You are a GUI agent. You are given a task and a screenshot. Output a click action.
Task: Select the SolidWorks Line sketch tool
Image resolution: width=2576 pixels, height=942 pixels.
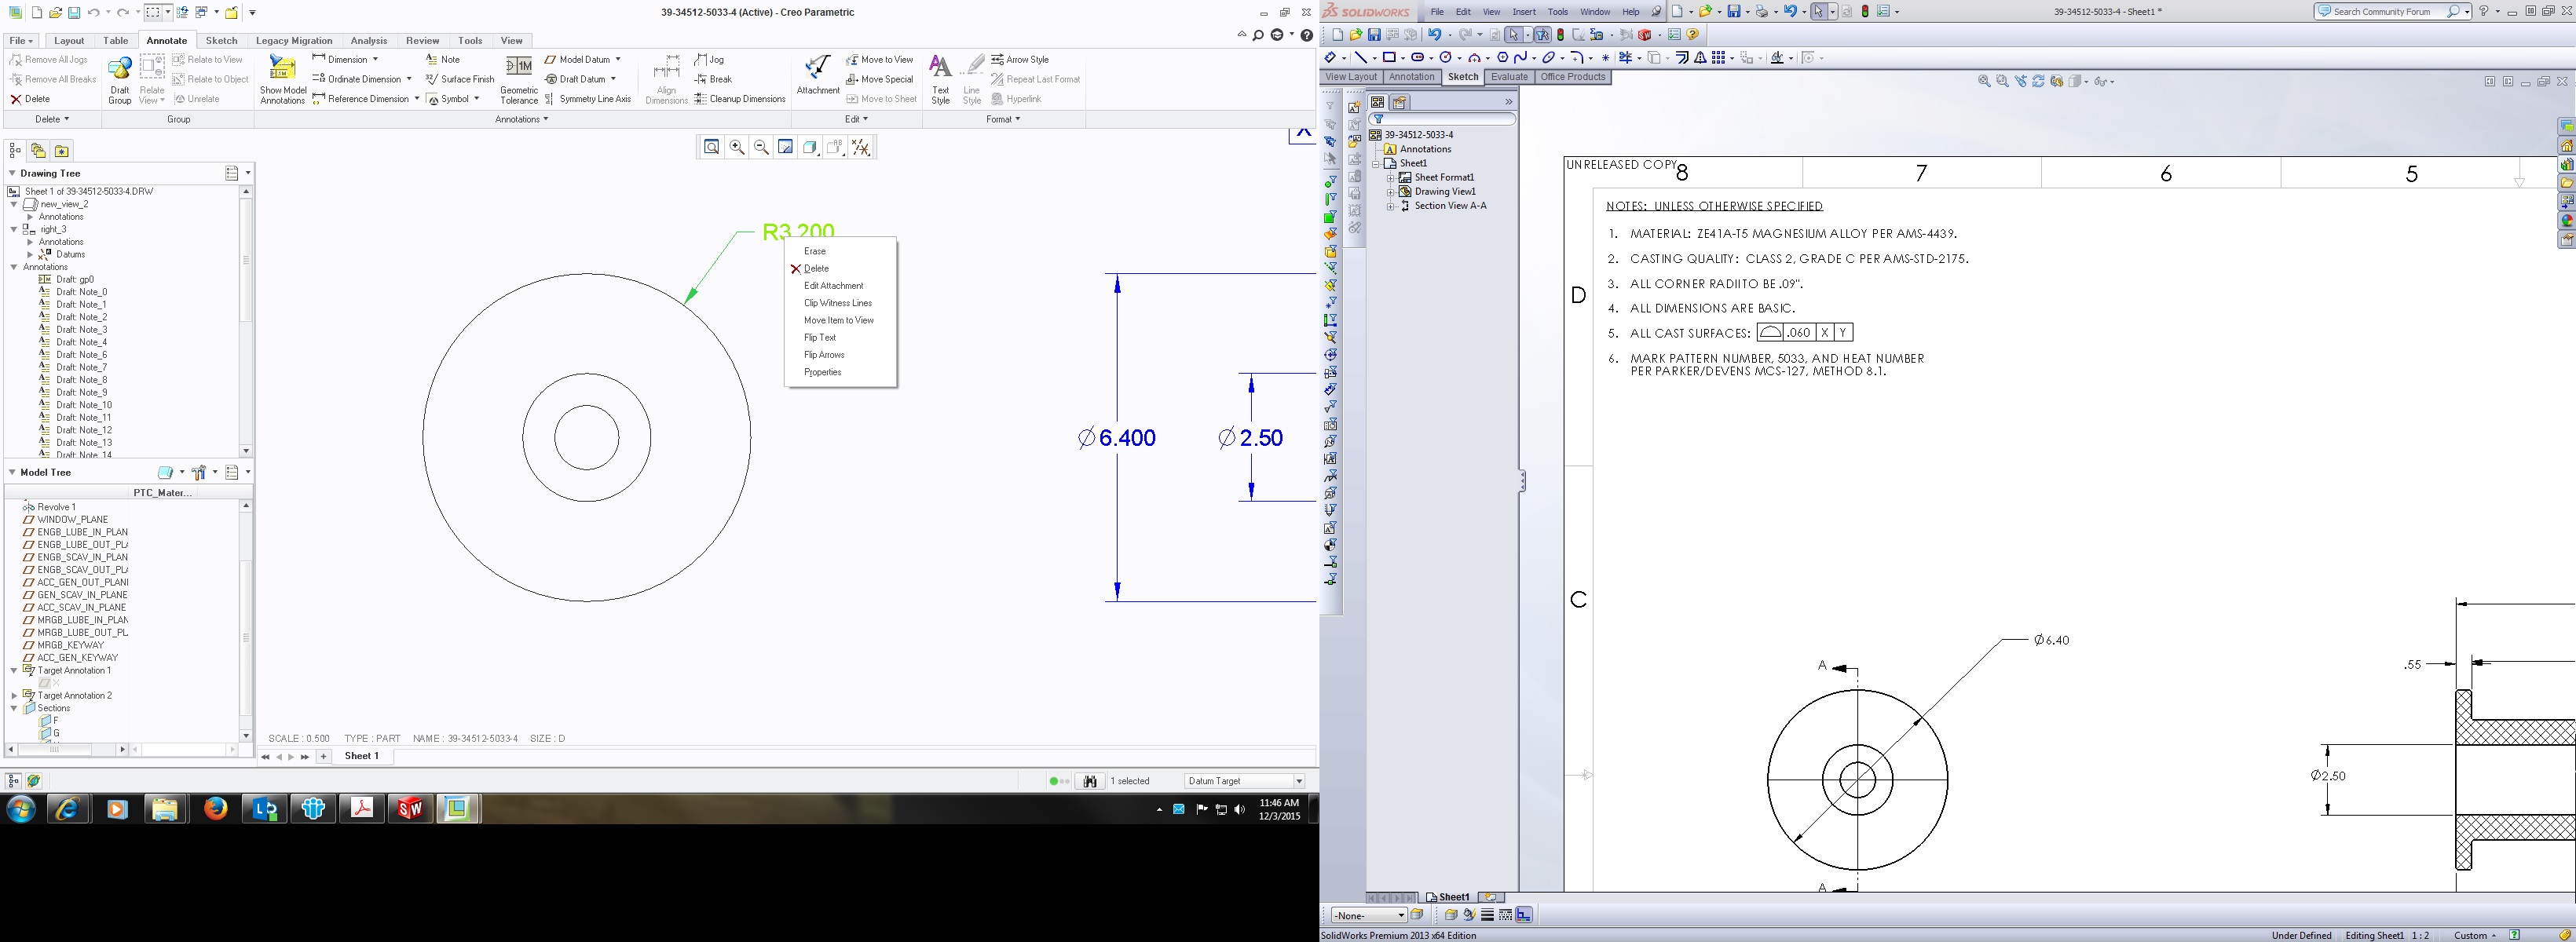click(1360, 58)
